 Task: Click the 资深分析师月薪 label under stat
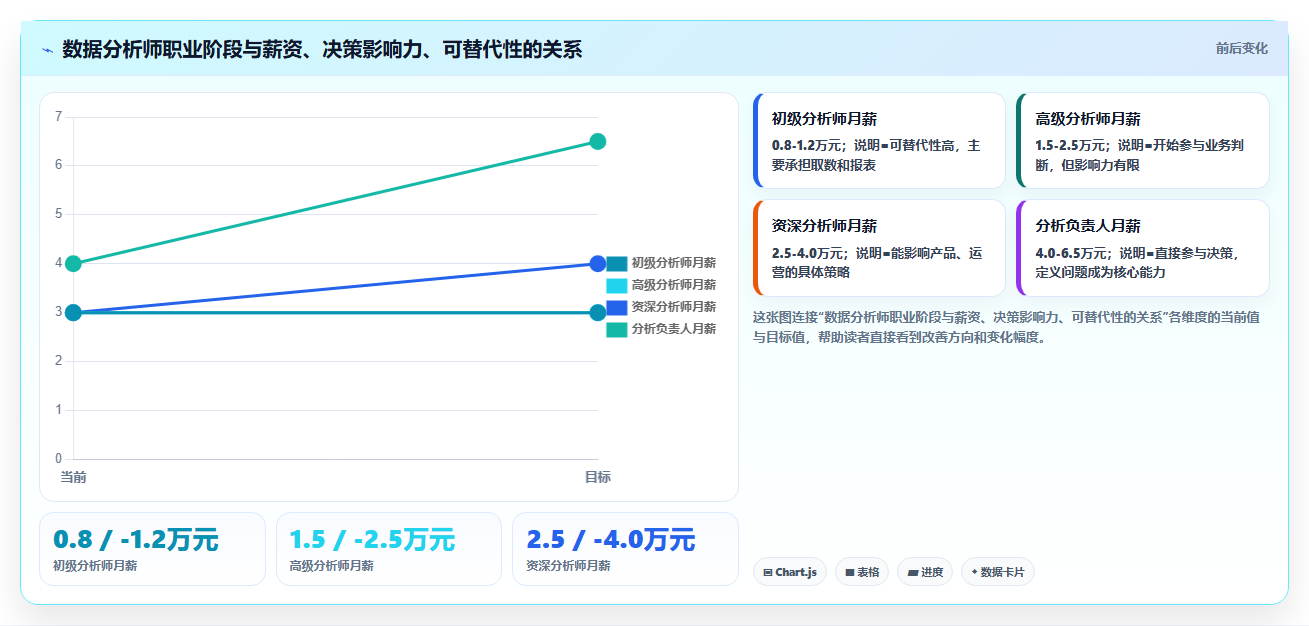(568, 566)
